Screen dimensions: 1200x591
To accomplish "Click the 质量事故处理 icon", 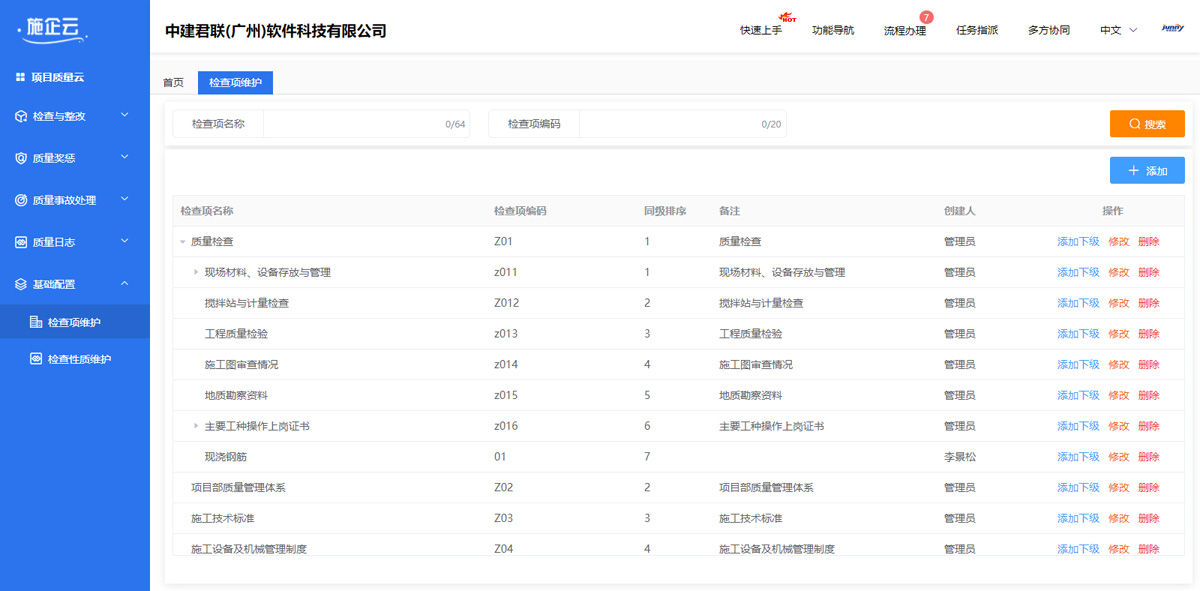I will [21, 200].
